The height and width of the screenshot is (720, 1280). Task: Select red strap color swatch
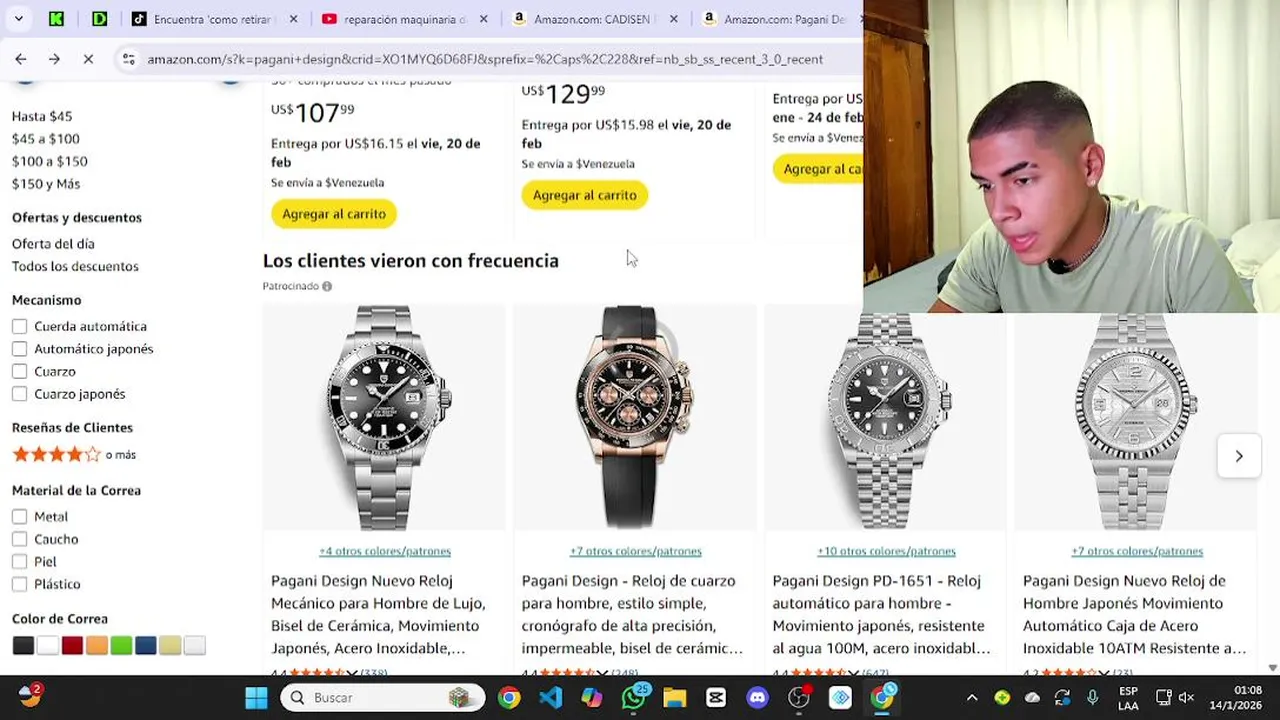point(72,646)
